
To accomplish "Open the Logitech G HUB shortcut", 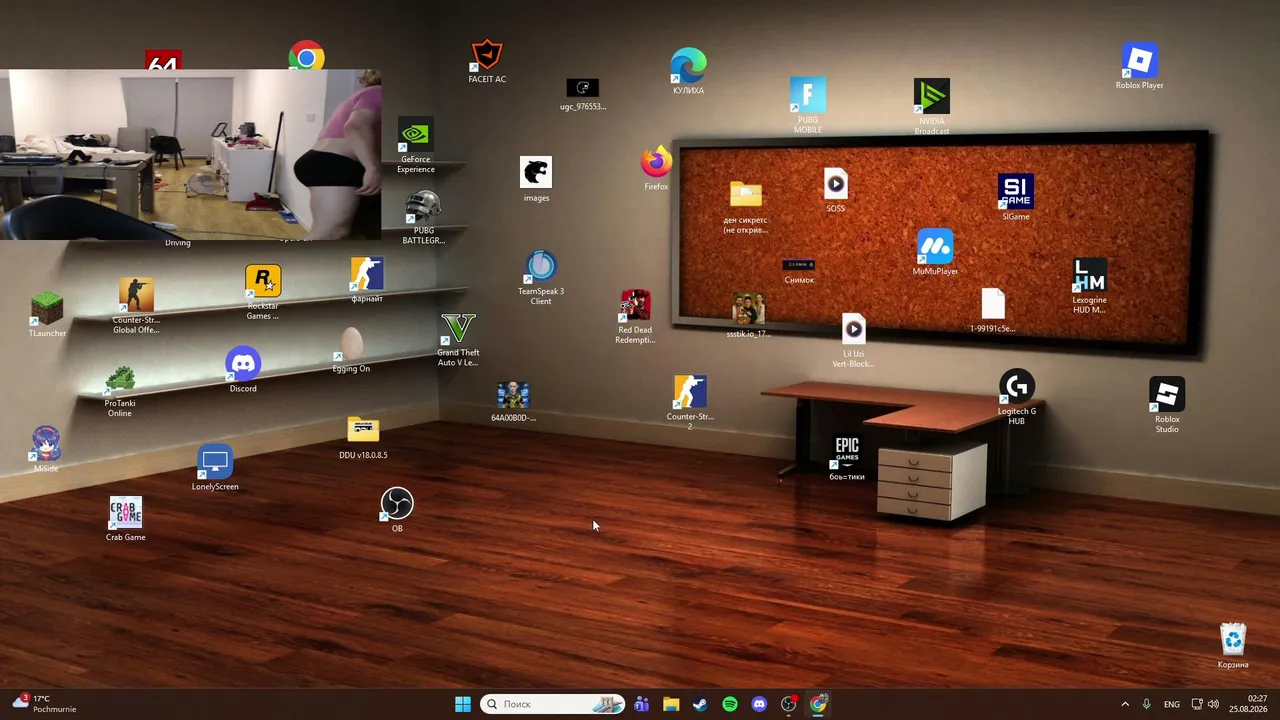I will click(1016, 398).
